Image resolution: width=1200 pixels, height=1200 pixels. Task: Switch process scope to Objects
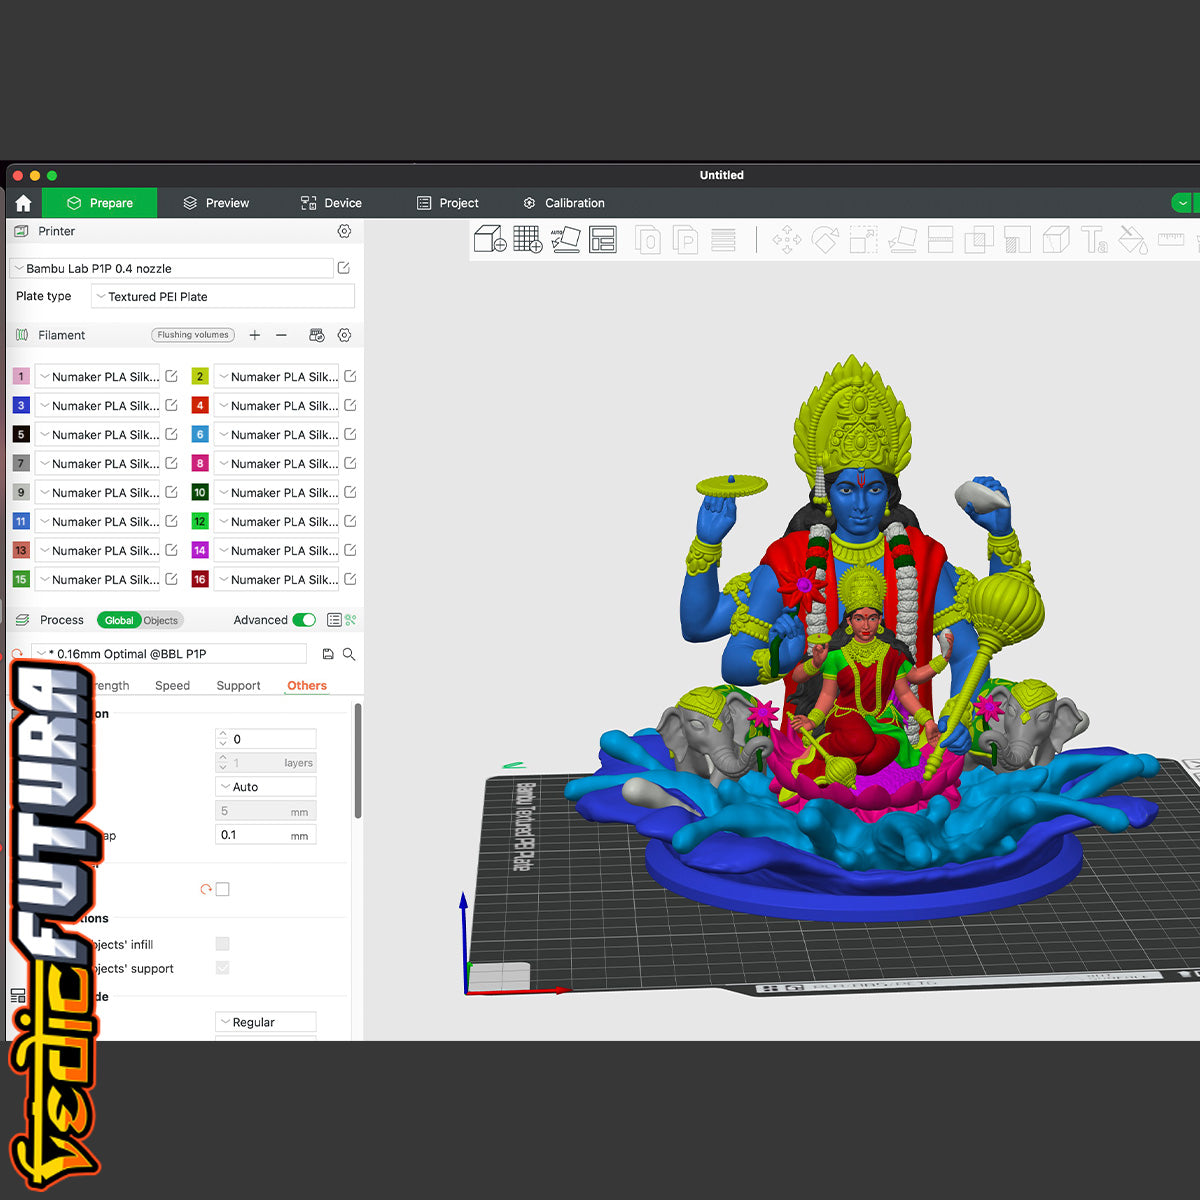tap(160, 620)
